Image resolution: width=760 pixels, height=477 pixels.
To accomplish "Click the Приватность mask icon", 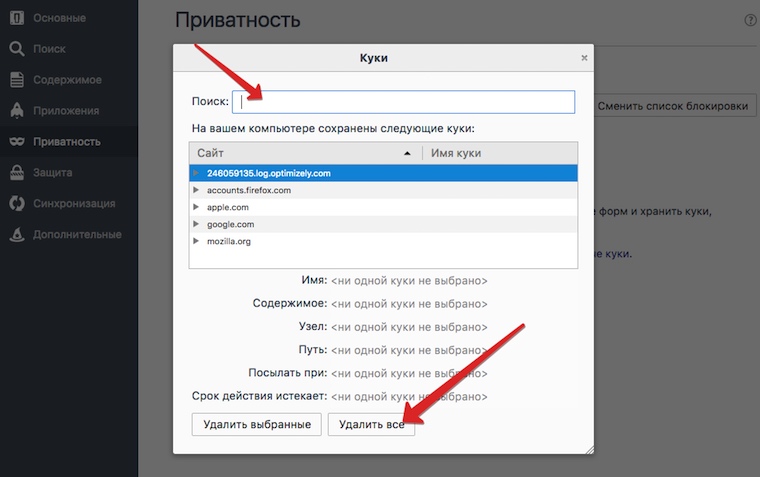I will 17,142.
